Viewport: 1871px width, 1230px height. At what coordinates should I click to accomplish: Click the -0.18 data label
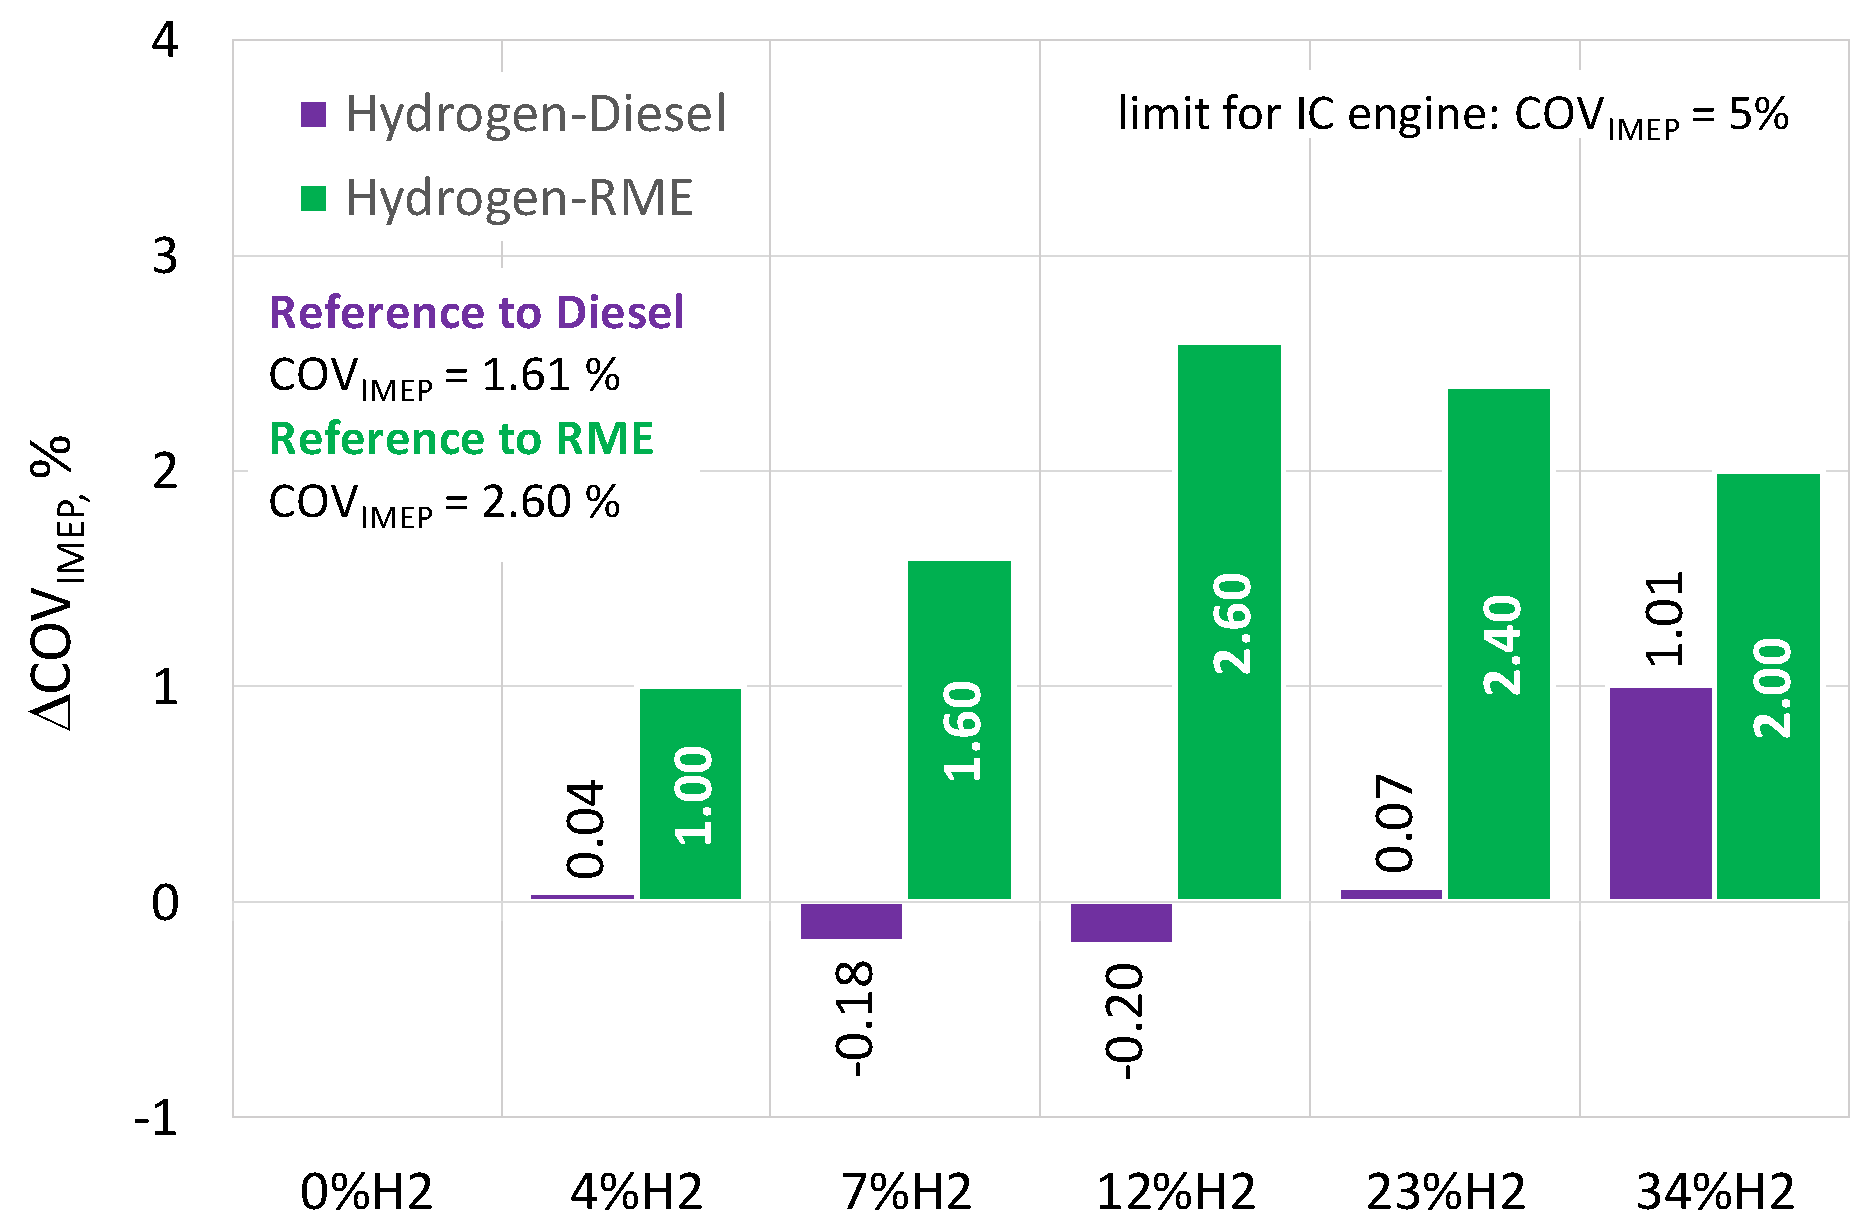pyautogui.click(x=853, y=1019)
